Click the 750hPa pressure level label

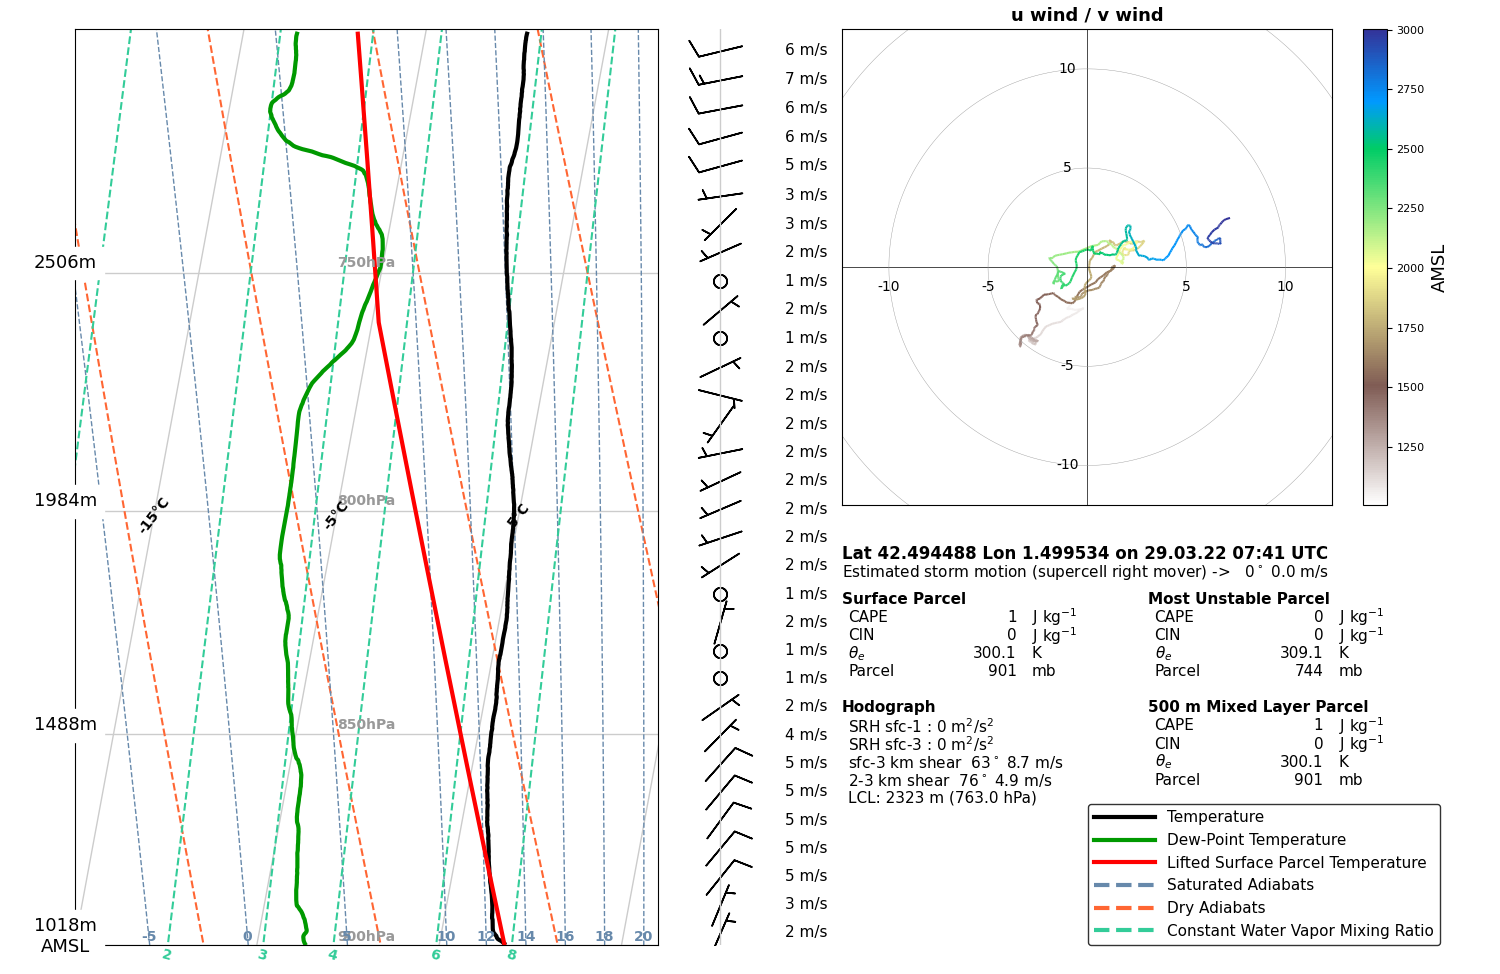click(366, 263)
